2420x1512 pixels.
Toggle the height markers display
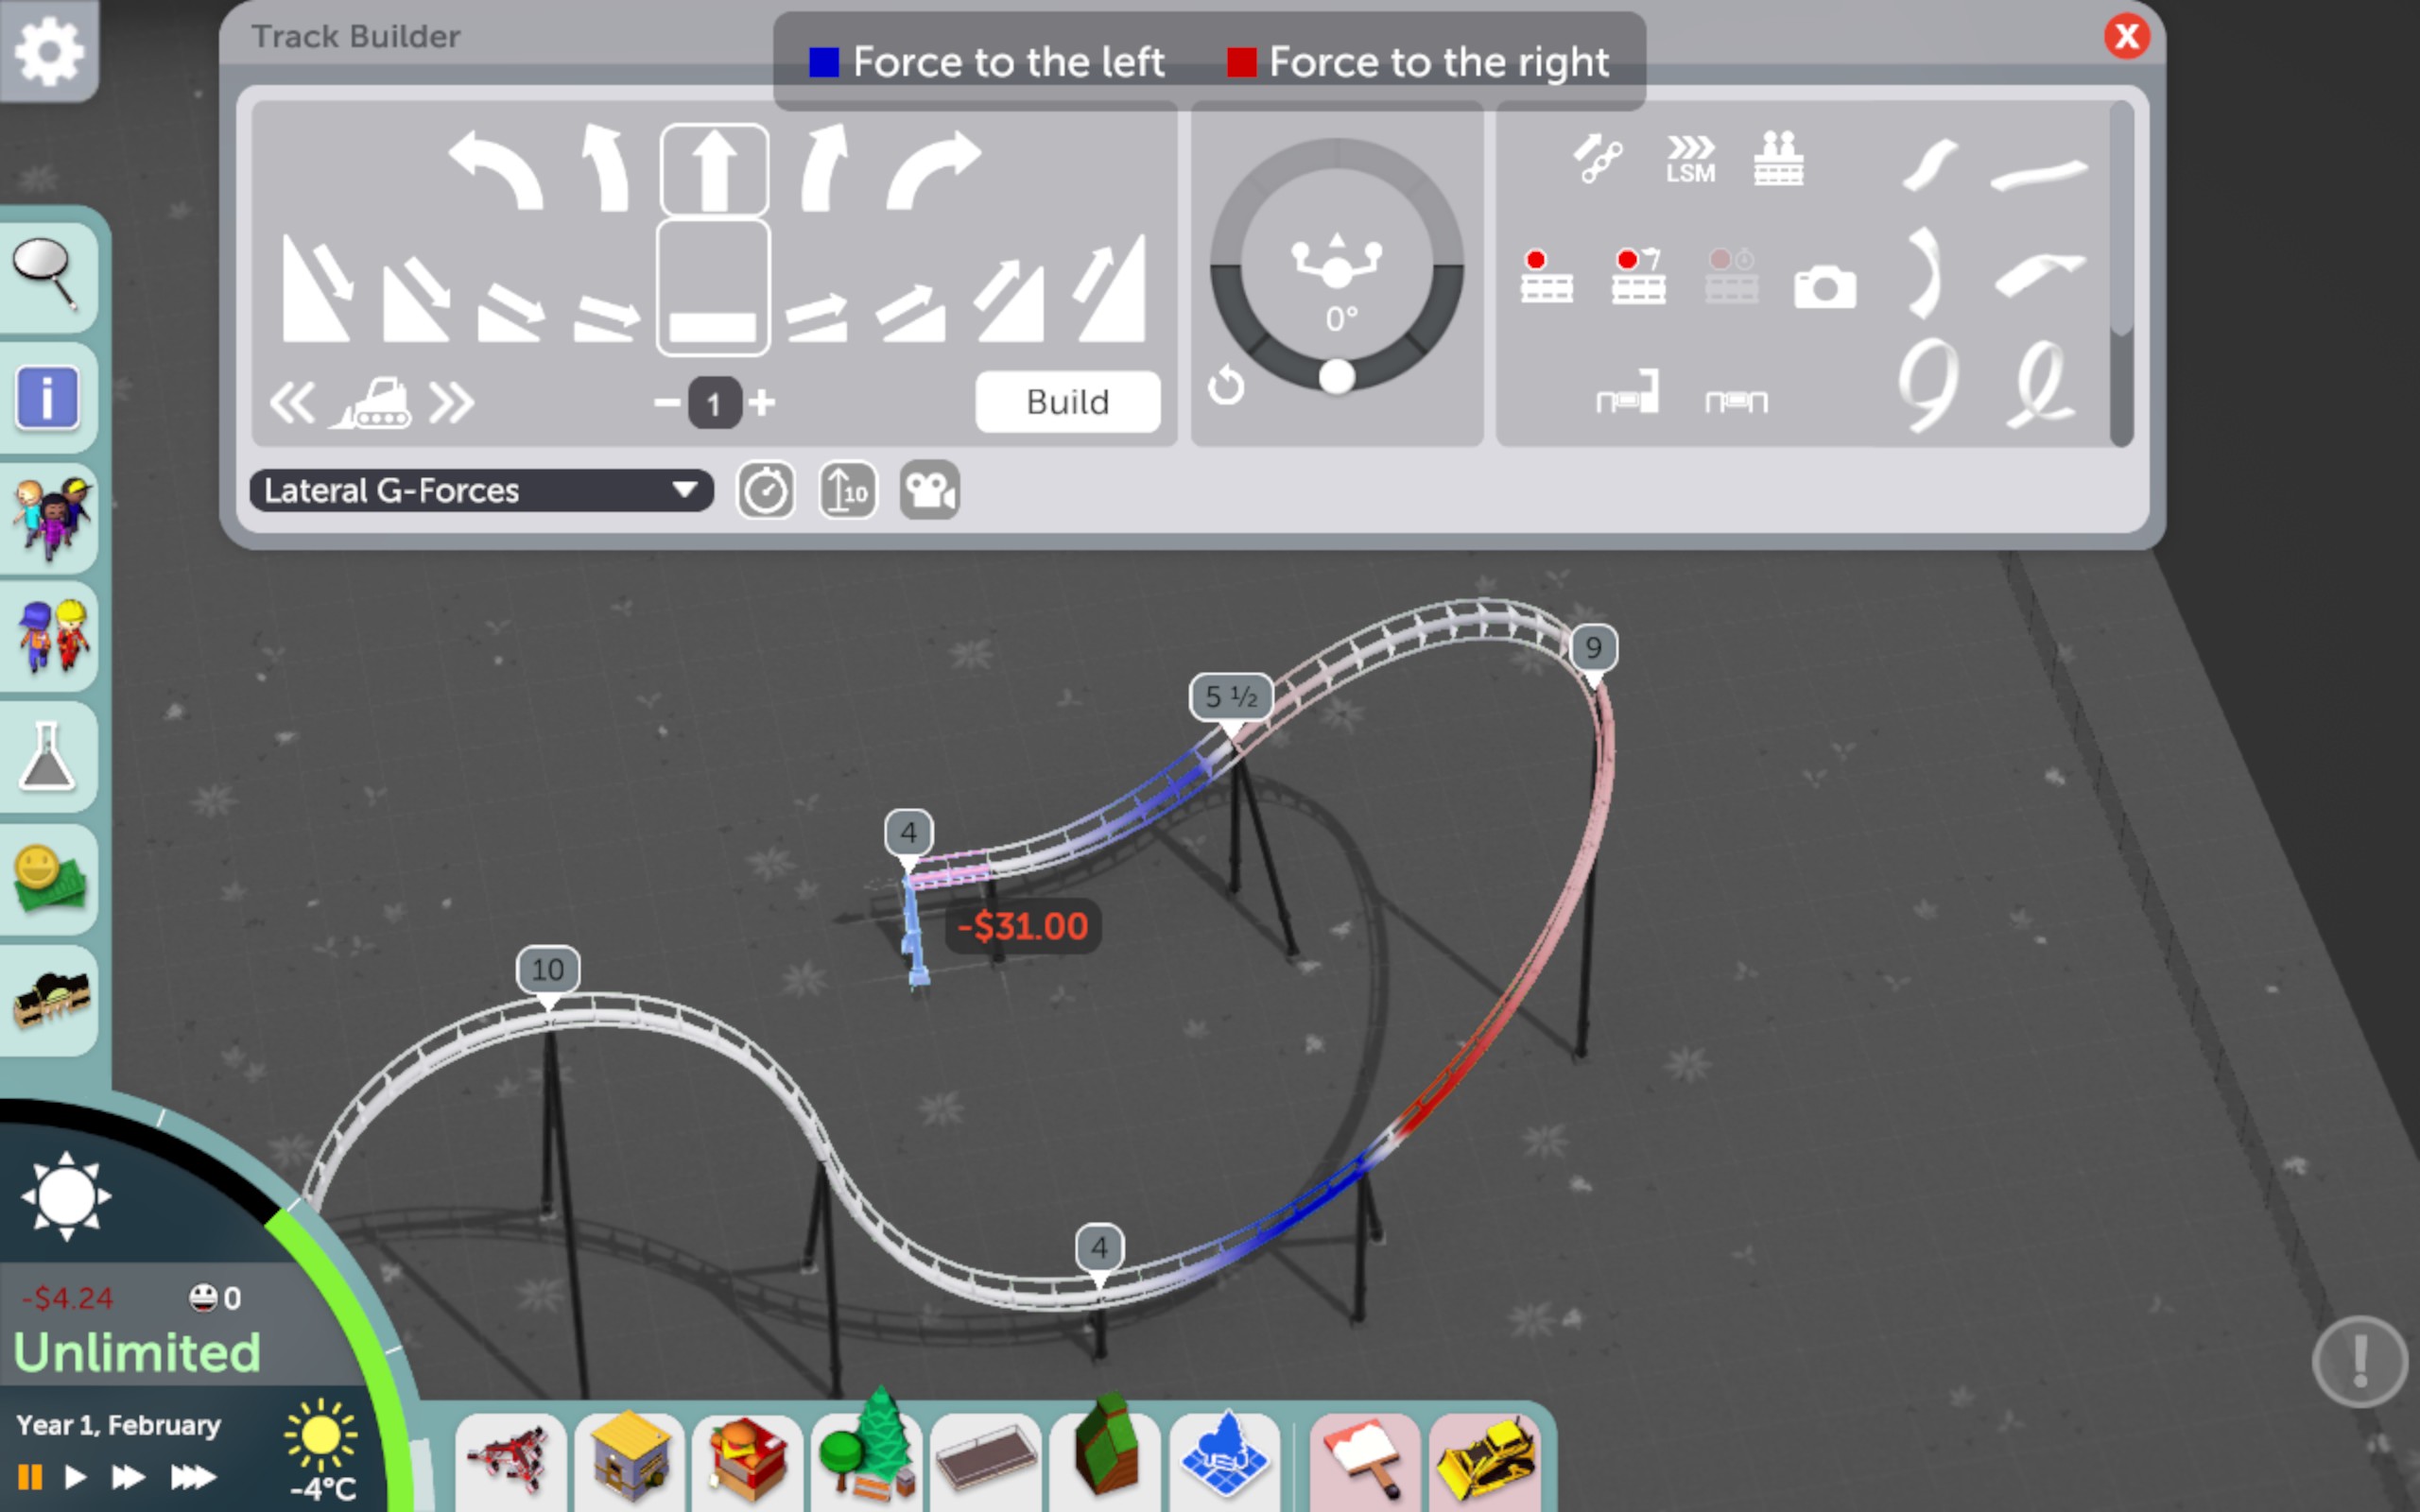847,491
